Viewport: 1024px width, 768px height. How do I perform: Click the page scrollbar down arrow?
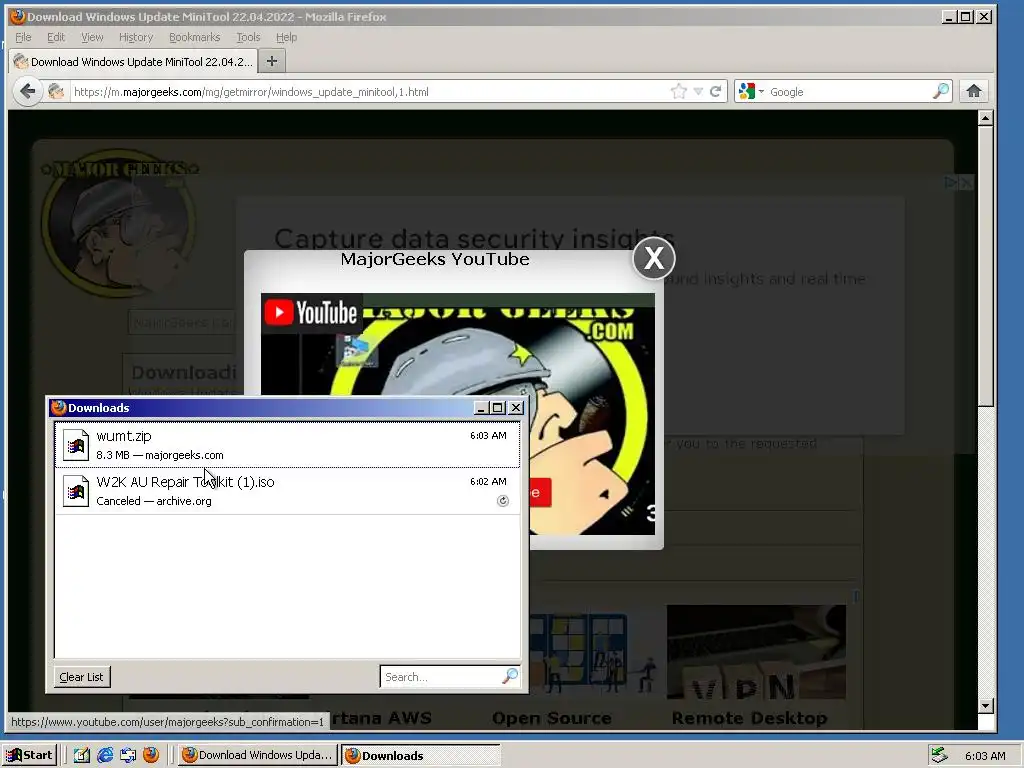986,705
